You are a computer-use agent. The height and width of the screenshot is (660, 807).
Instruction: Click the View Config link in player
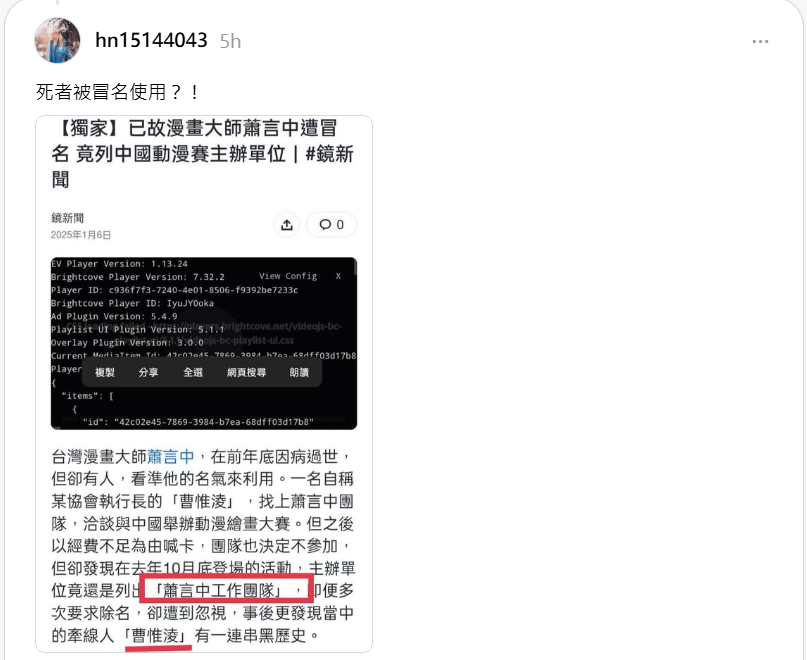288,276
